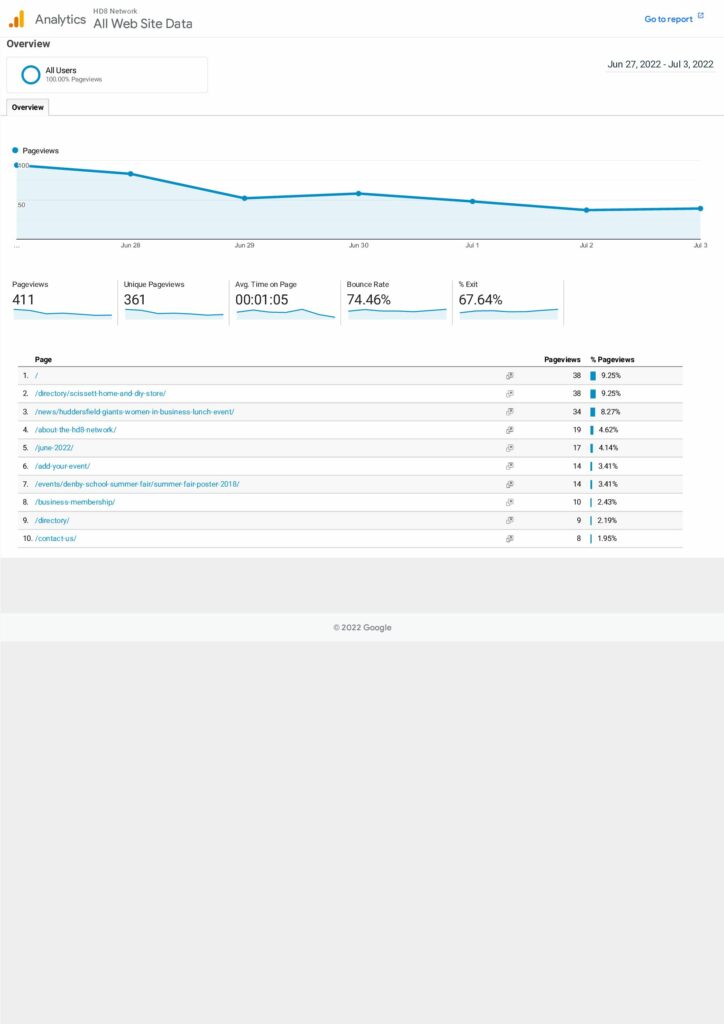This screenshot has height=1024, width=724.
Task: Open external link icon for june-2022 row
Action: coord(509,448)
